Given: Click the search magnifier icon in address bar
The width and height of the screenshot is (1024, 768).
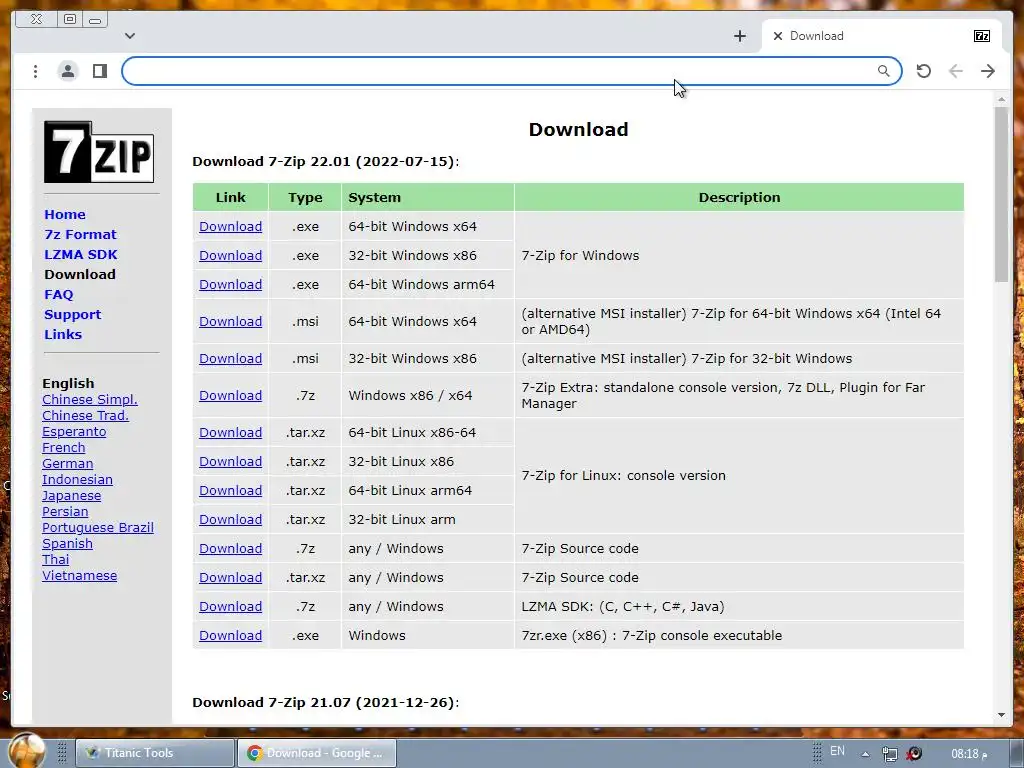Looking at the screenshot, I should (883, 71).
